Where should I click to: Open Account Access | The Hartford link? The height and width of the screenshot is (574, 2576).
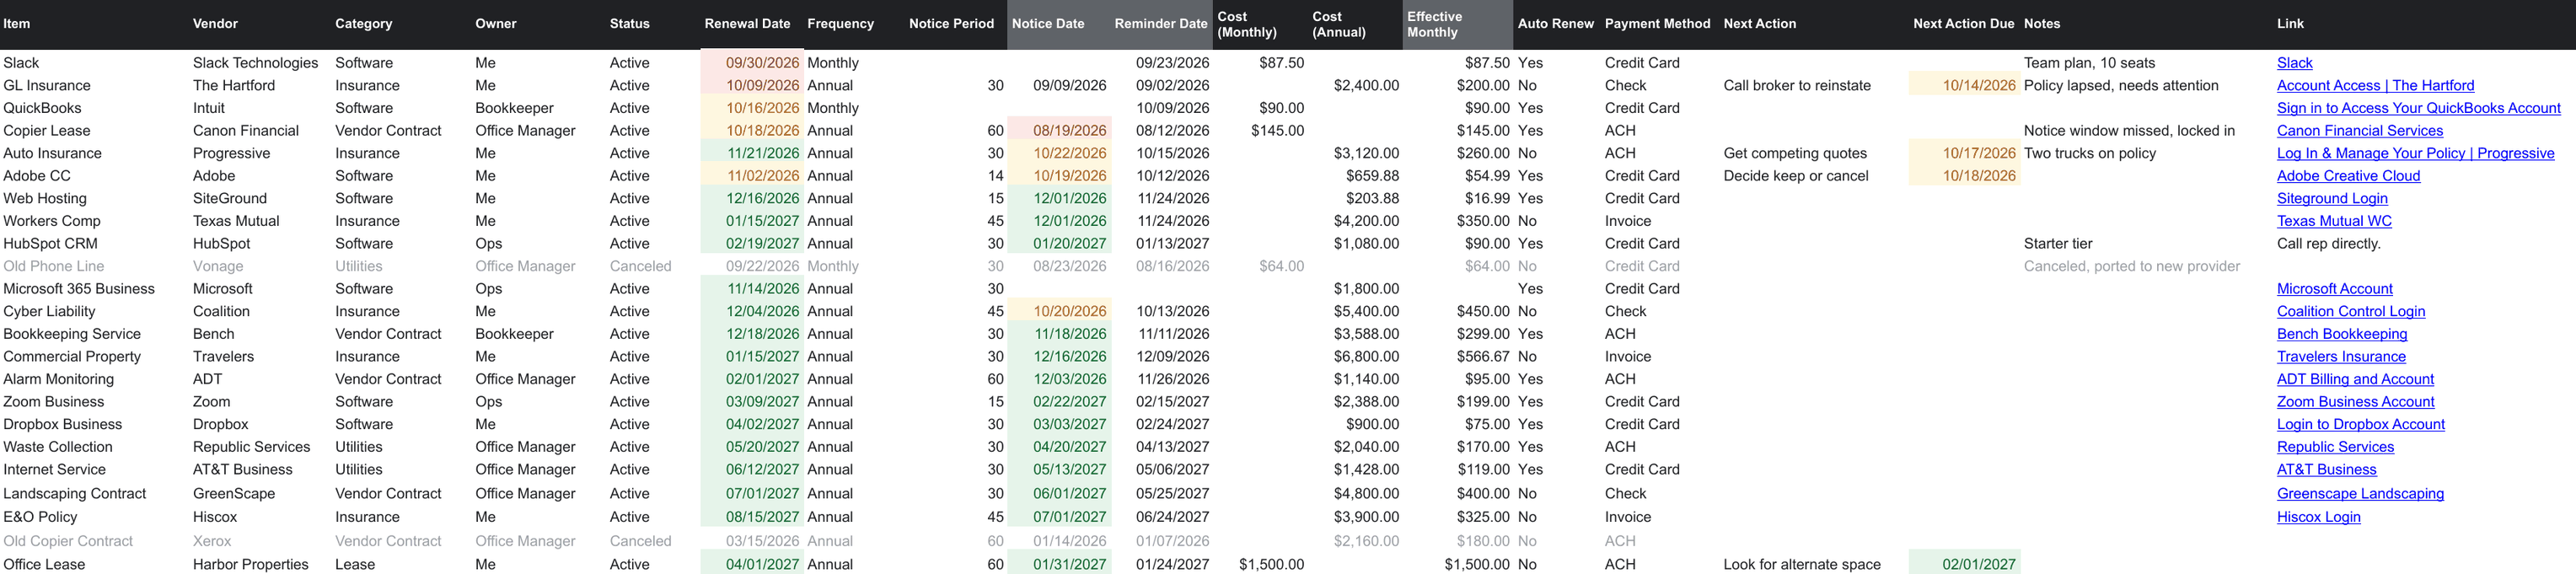click(2375, 86)
